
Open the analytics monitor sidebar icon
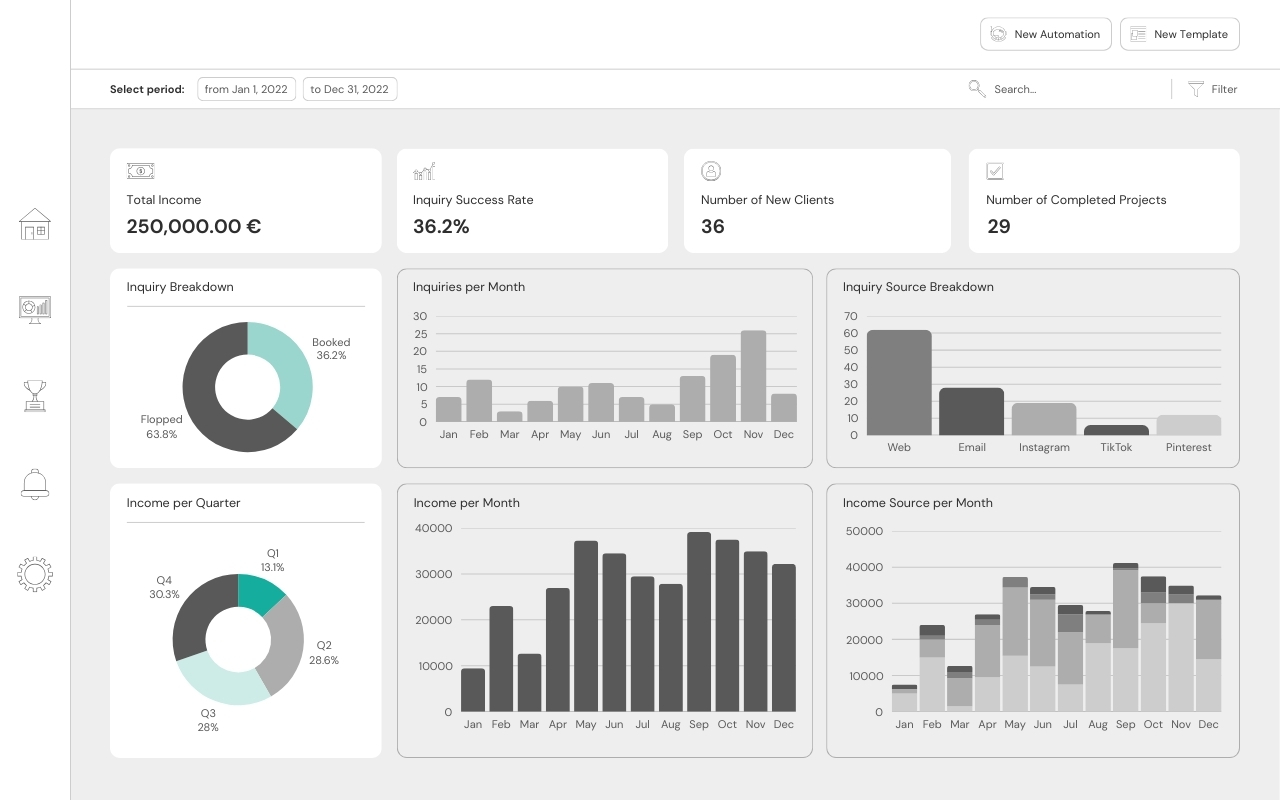(x=35, y=309)
